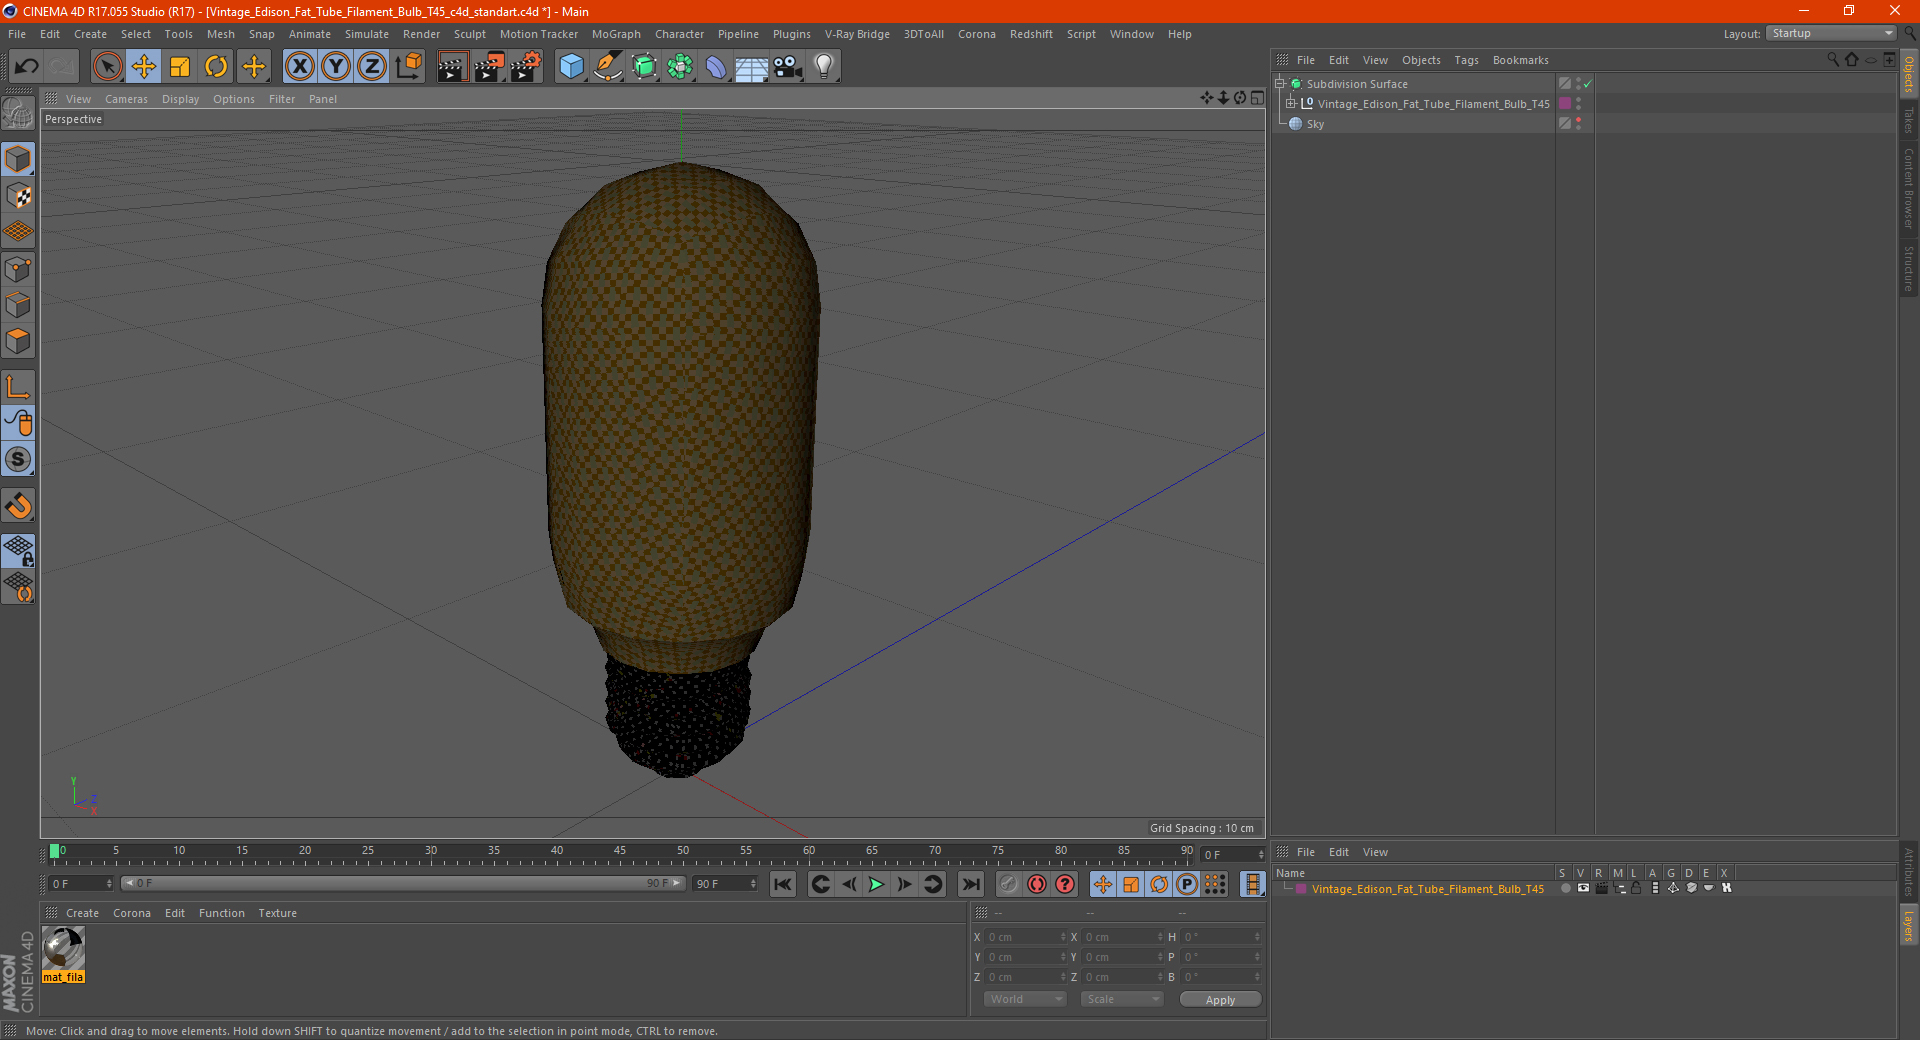Open the World coordinate dropdown

click(1025, 999)
